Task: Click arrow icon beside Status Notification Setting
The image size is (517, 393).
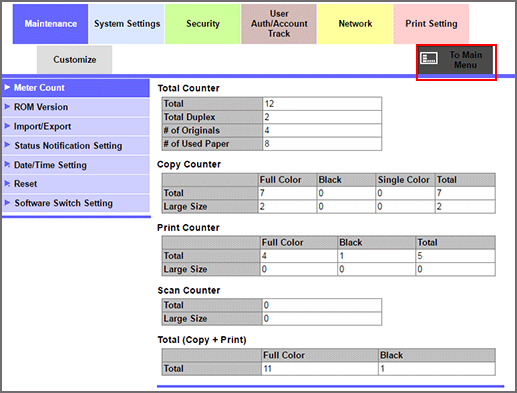Action: 7,145
